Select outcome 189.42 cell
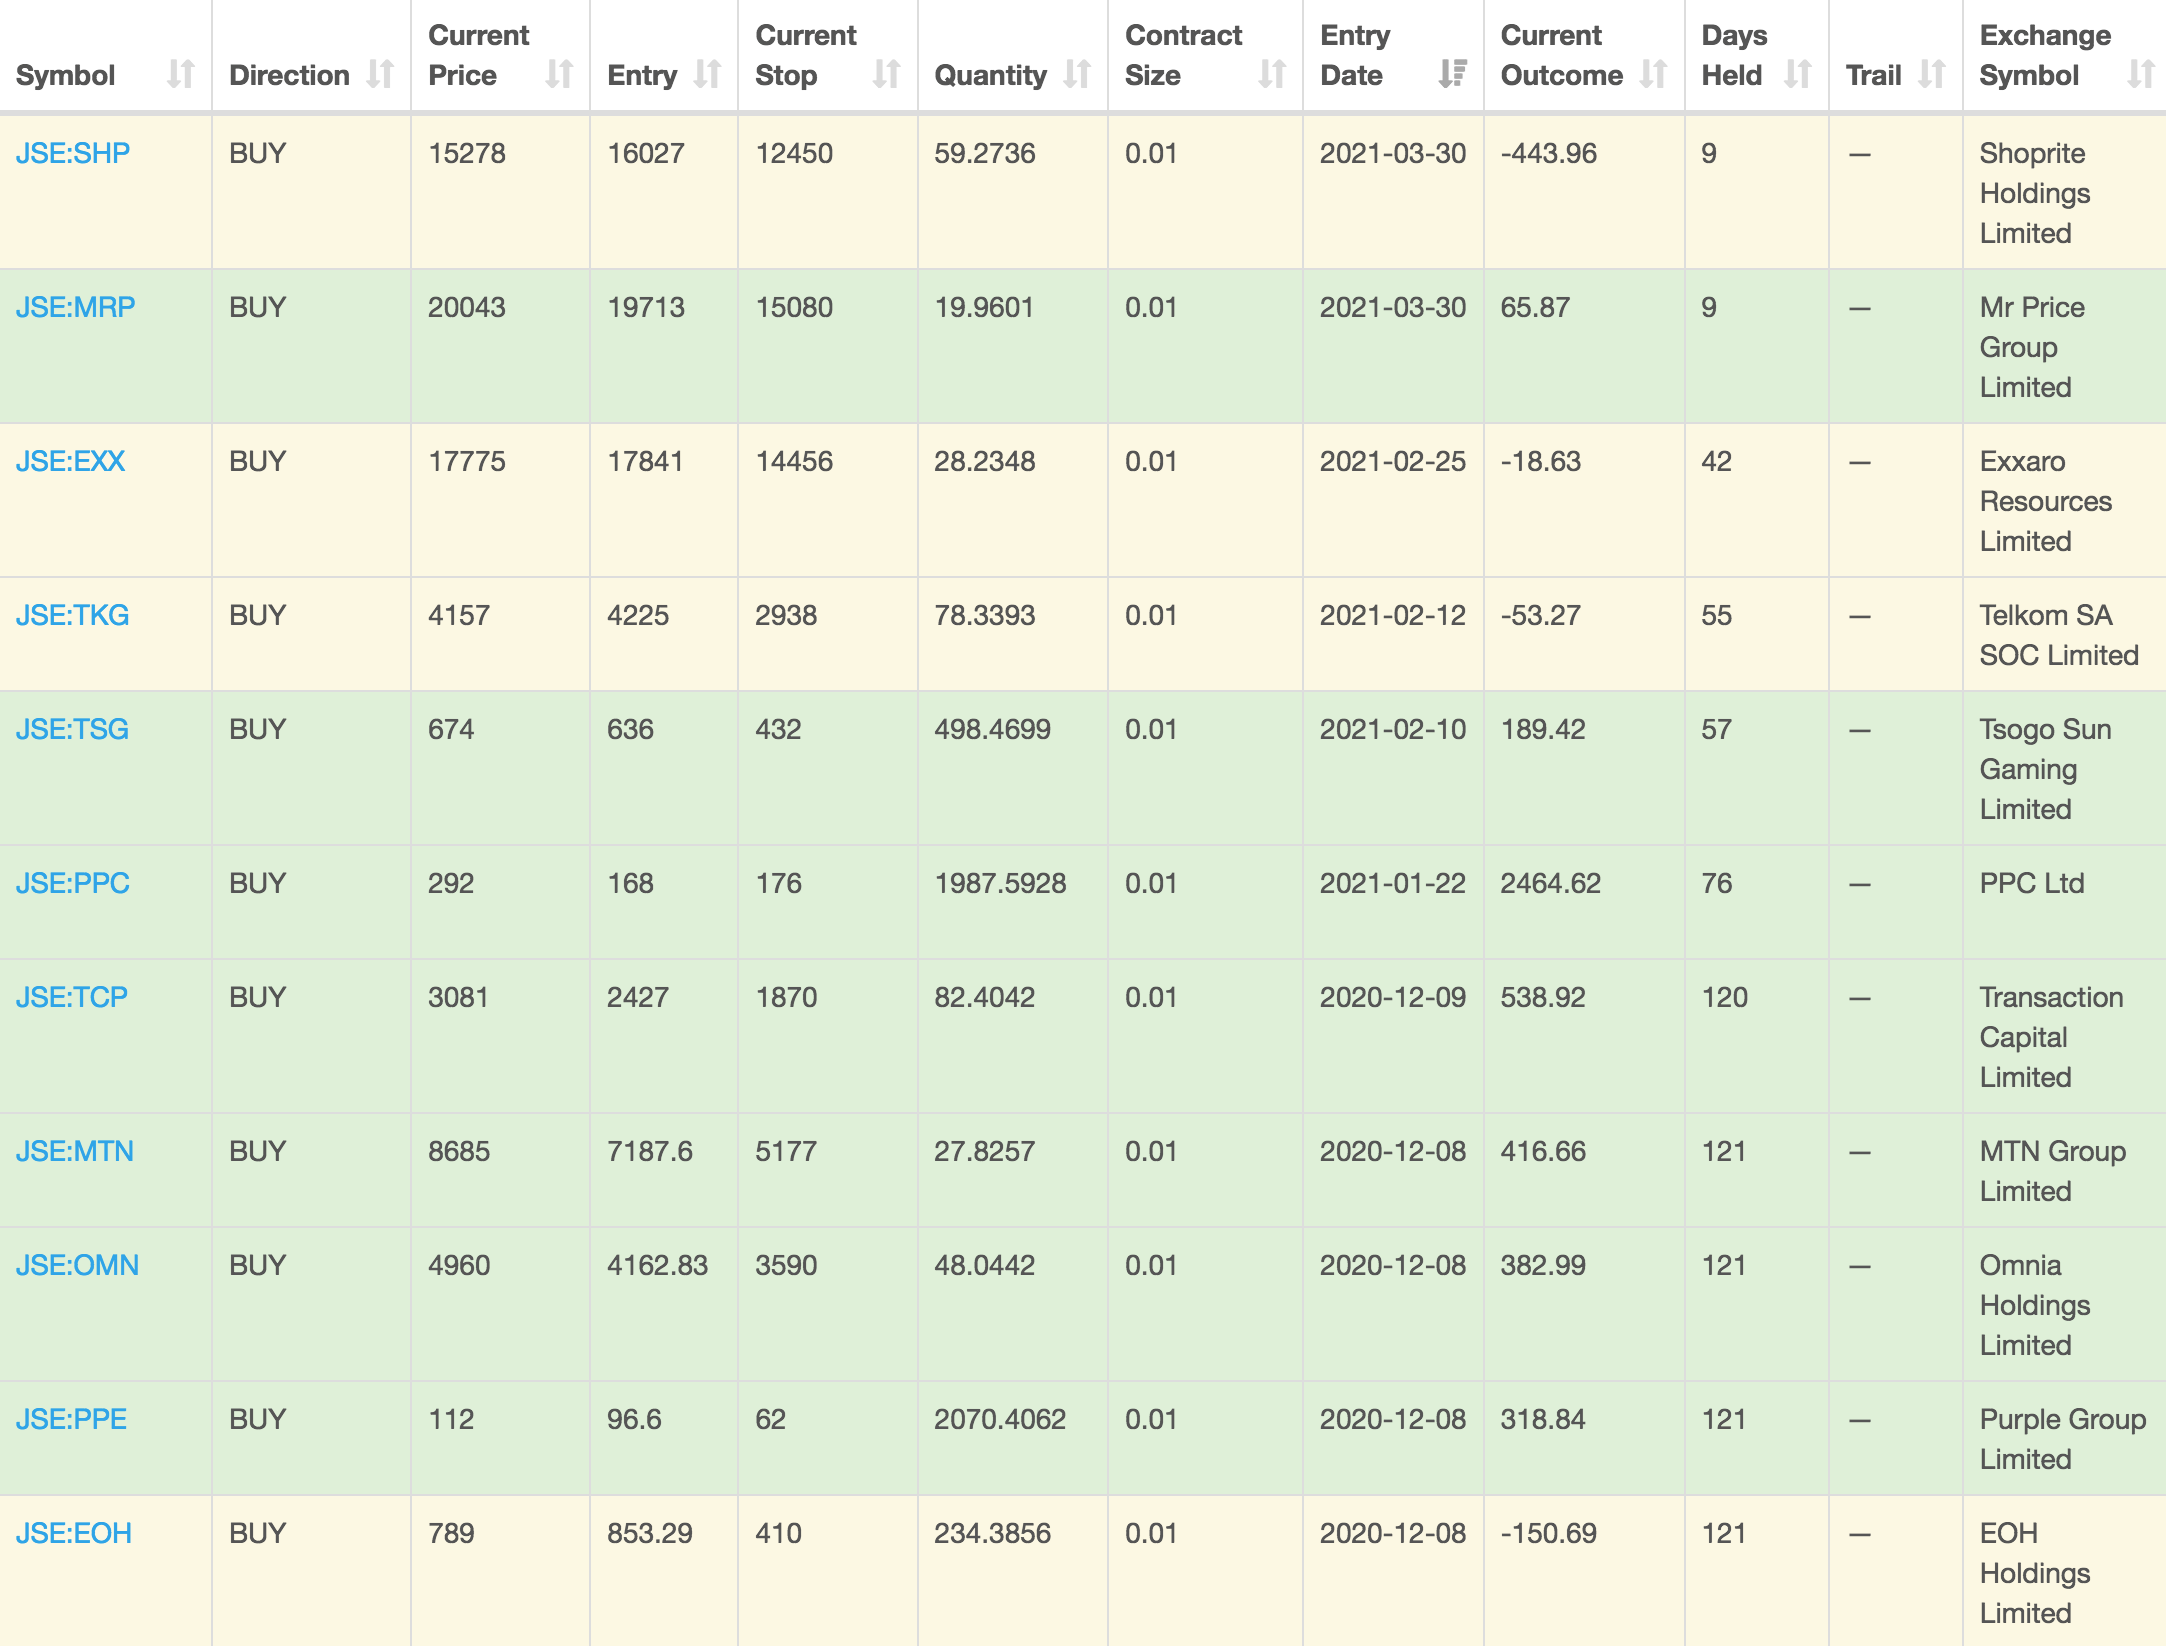The height and width of the screenshot is (1646, 2166). pos(1584,768)
